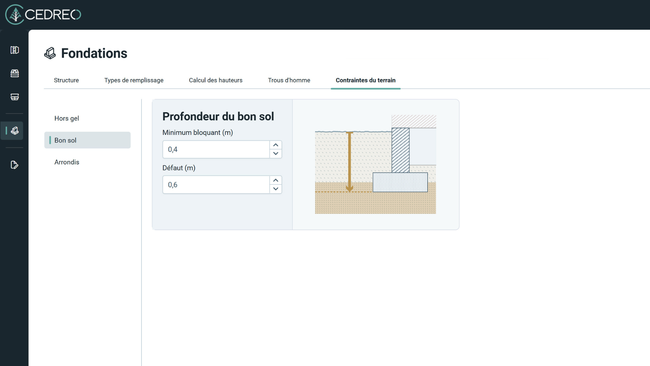Open the house icon in sidebar
The width and height of the screenshot is (650, 366).
[x=15, y=73]
